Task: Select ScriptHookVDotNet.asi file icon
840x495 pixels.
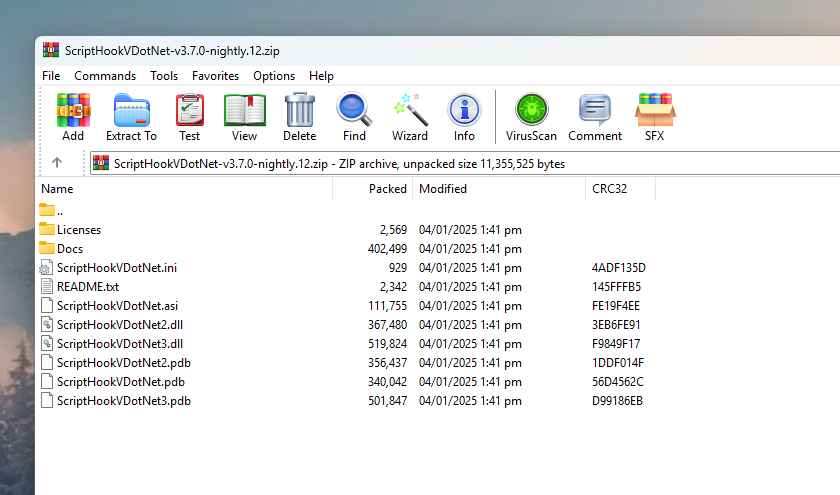Action: 47,305
